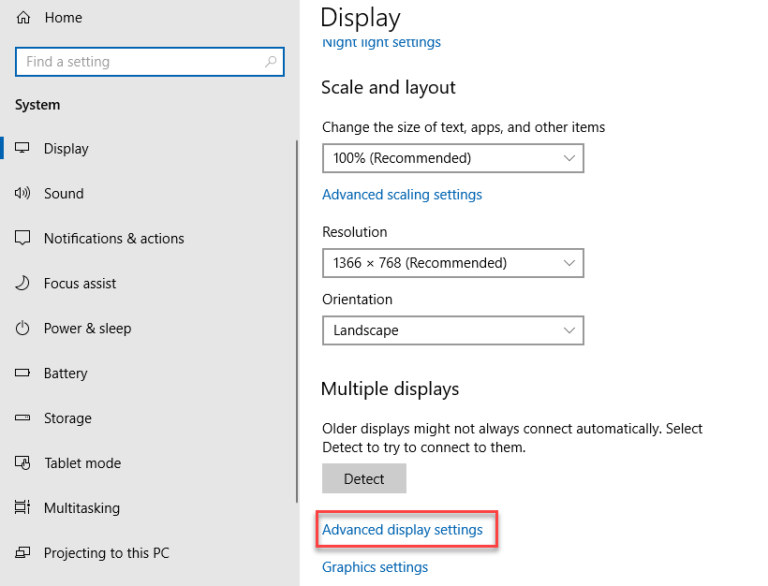The width and height of the screenshot is (768, 586).
Task: Open Battery using its icon
Action: coord(23,374)
